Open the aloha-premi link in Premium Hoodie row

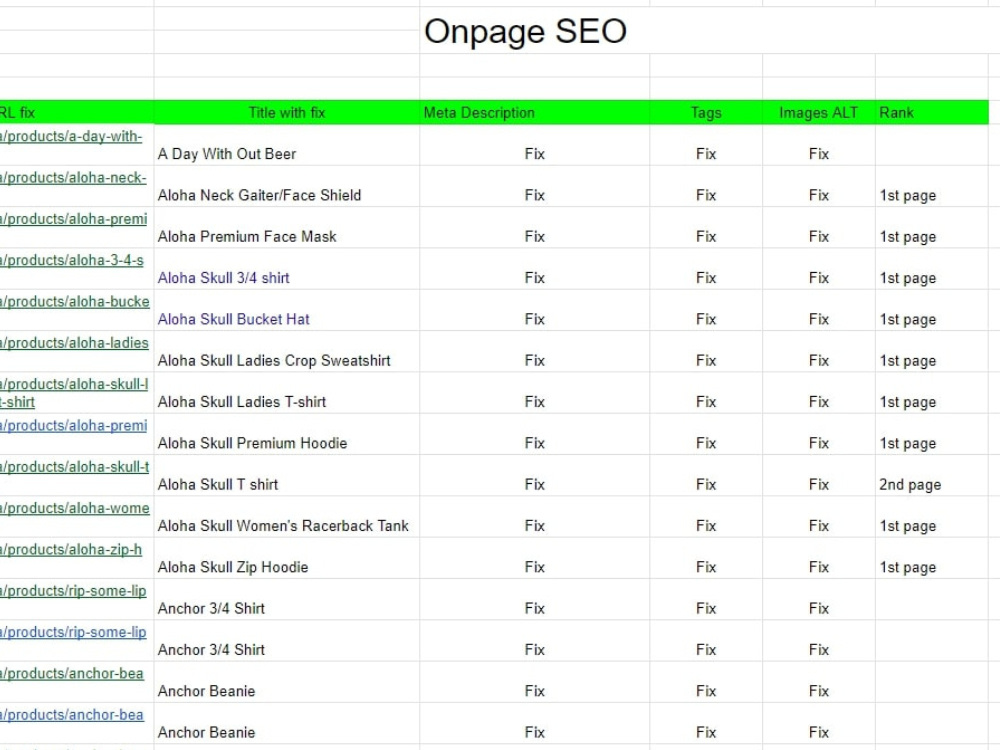73,426
